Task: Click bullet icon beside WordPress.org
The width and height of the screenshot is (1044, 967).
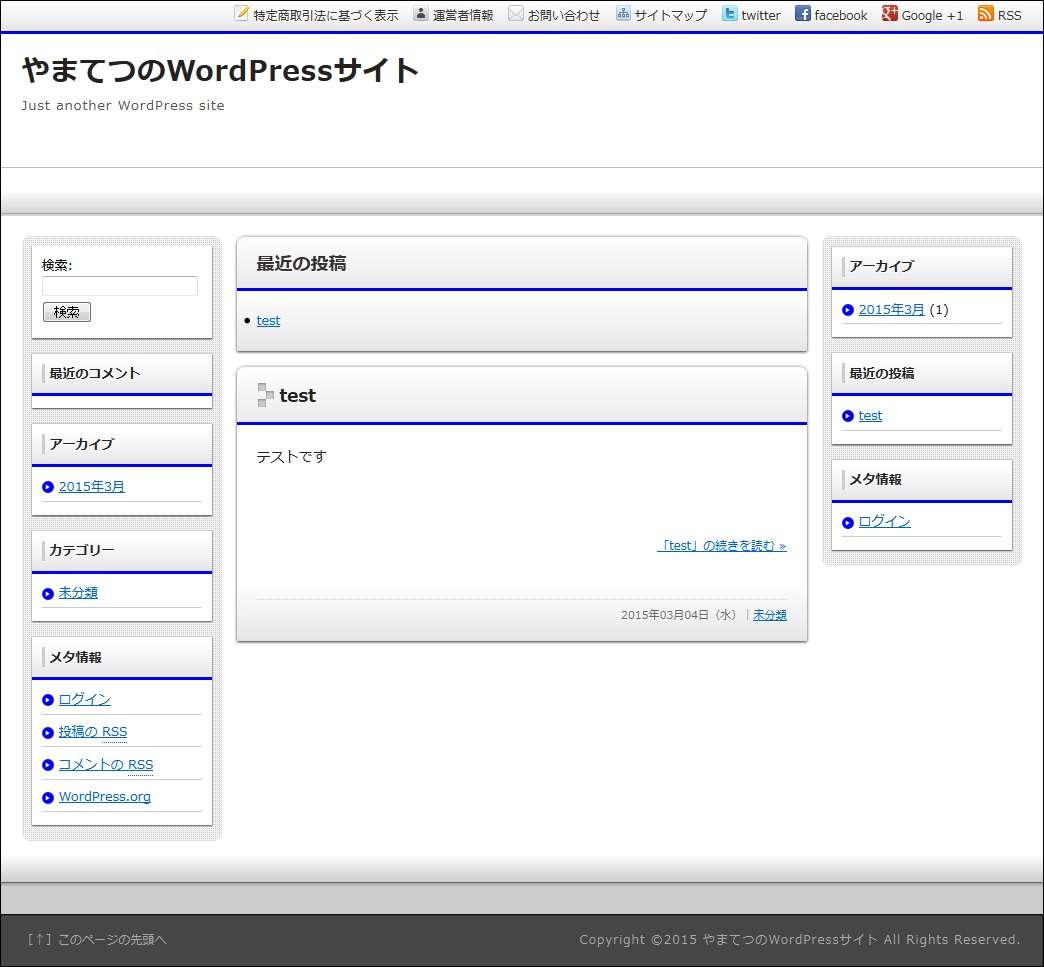Action: coord(48,798)
